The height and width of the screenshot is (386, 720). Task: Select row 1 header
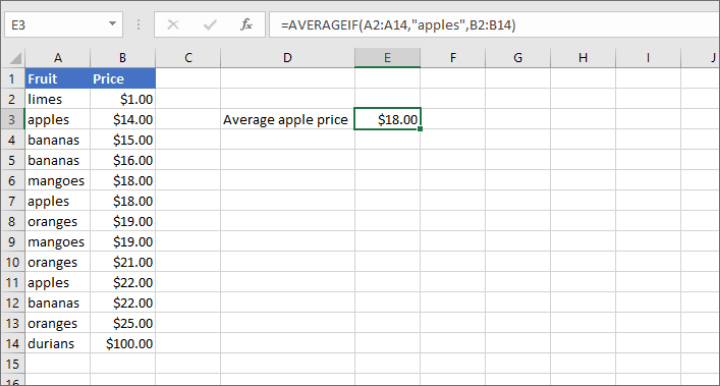12,78
